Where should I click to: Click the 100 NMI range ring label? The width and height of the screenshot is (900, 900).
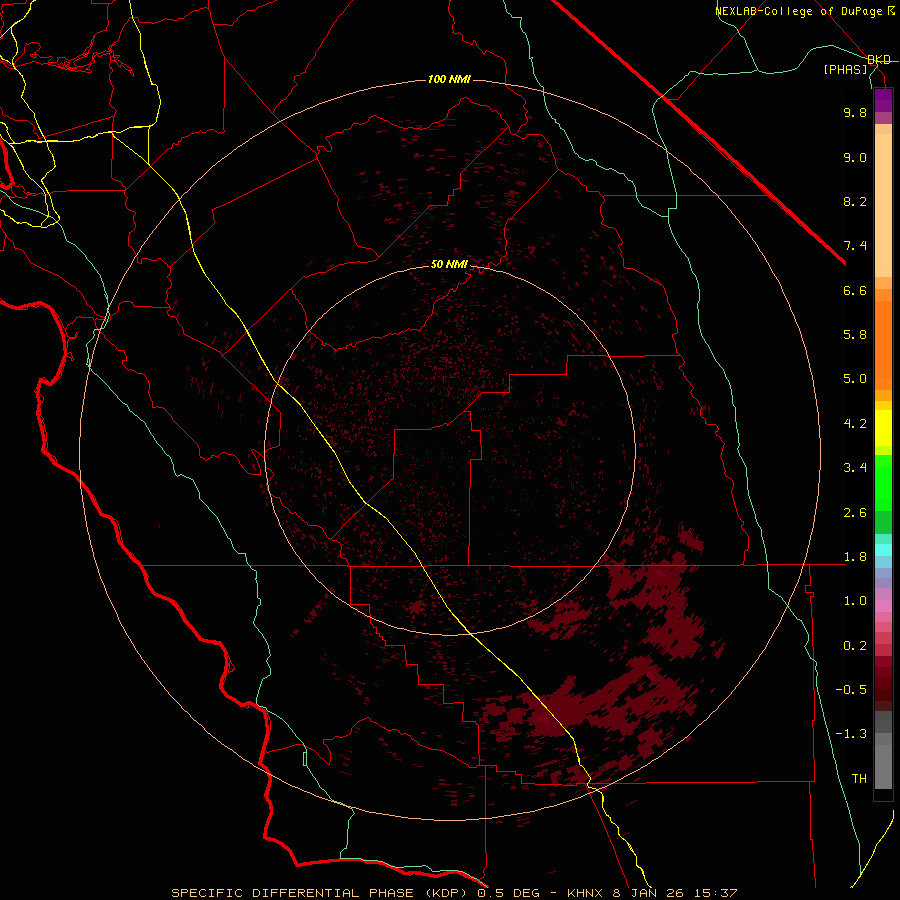(x=449, y=79)
